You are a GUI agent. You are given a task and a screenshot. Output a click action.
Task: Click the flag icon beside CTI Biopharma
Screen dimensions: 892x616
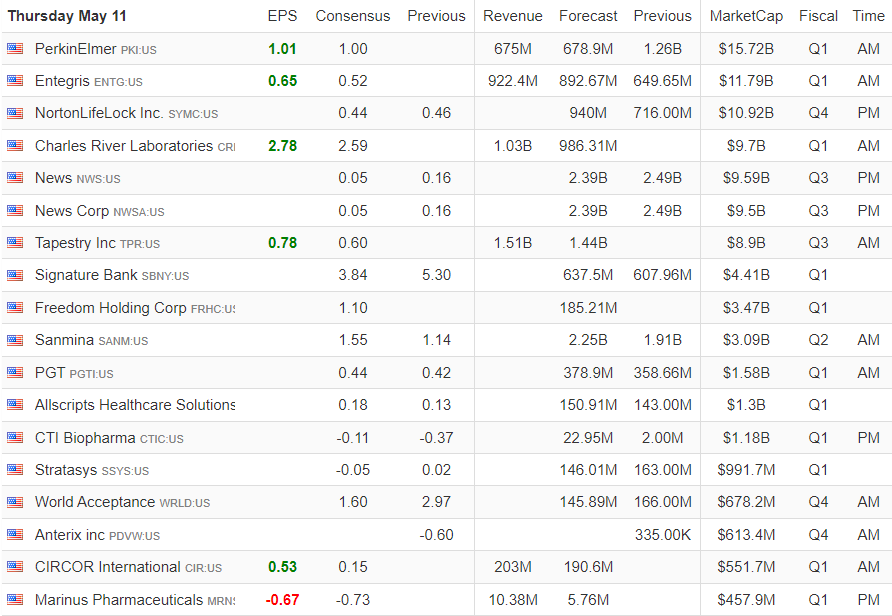[15, 437]
